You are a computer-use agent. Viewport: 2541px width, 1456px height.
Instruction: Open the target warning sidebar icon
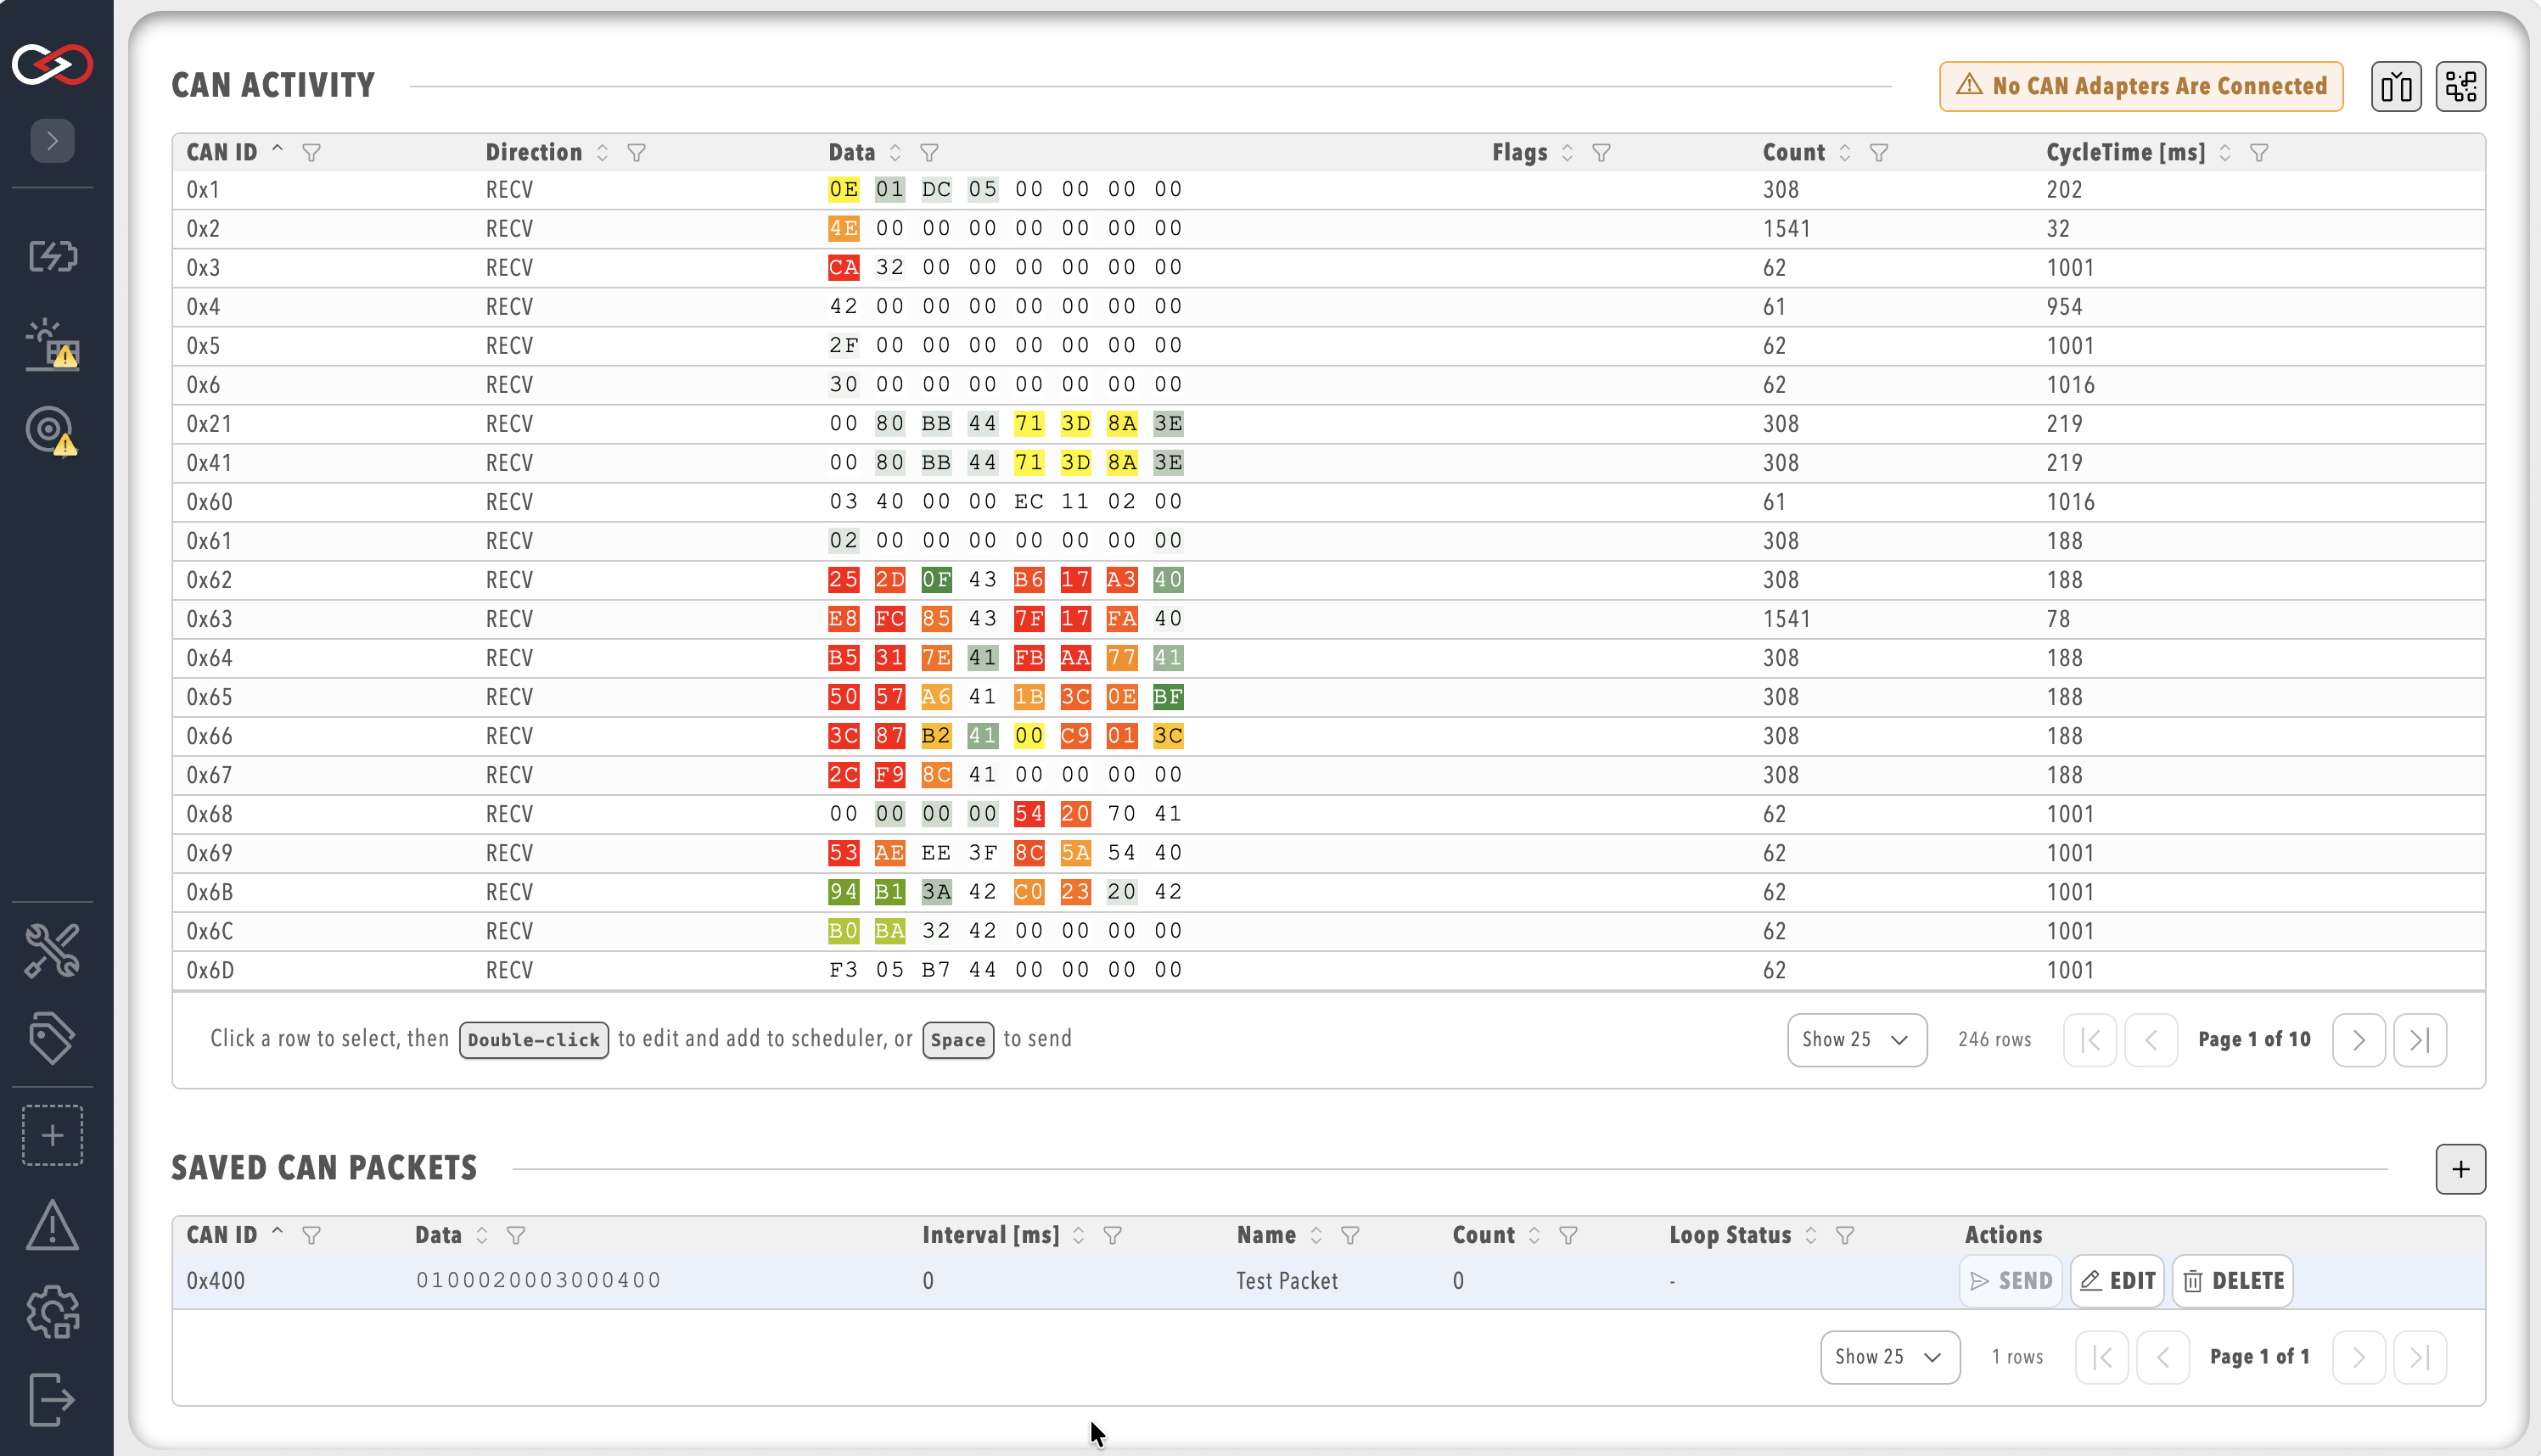52,431
